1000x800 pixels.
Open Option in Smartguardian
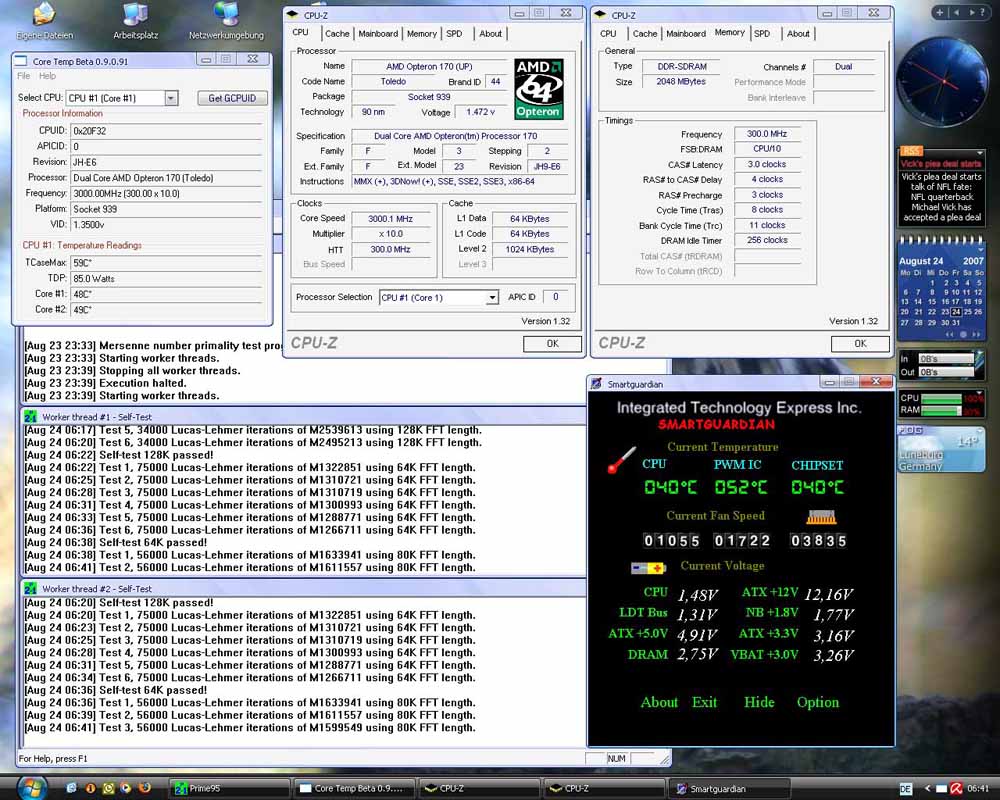[x=818, y=702]
